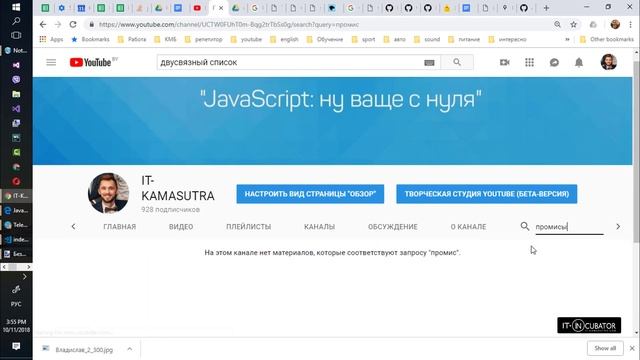Open the ГЛАВНАЯ channel tab
Viewport: 640px width, 360px height.
tap(120, 227)
